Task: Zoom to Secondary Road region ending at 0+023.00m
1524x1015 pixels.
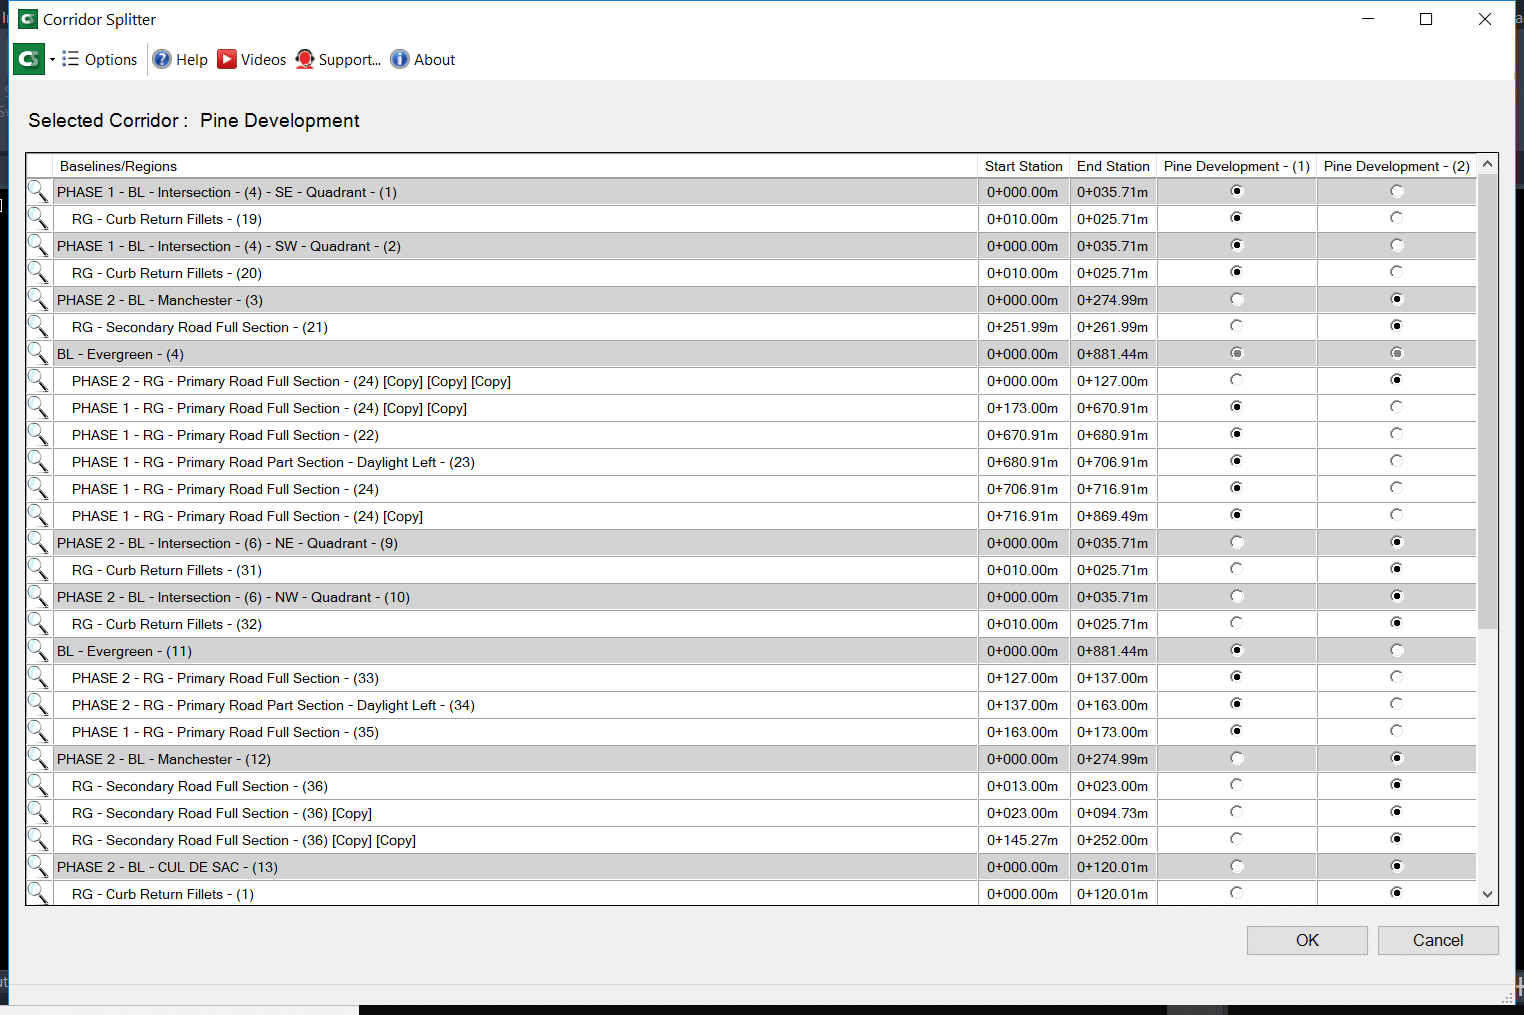Action: [38, 785]
